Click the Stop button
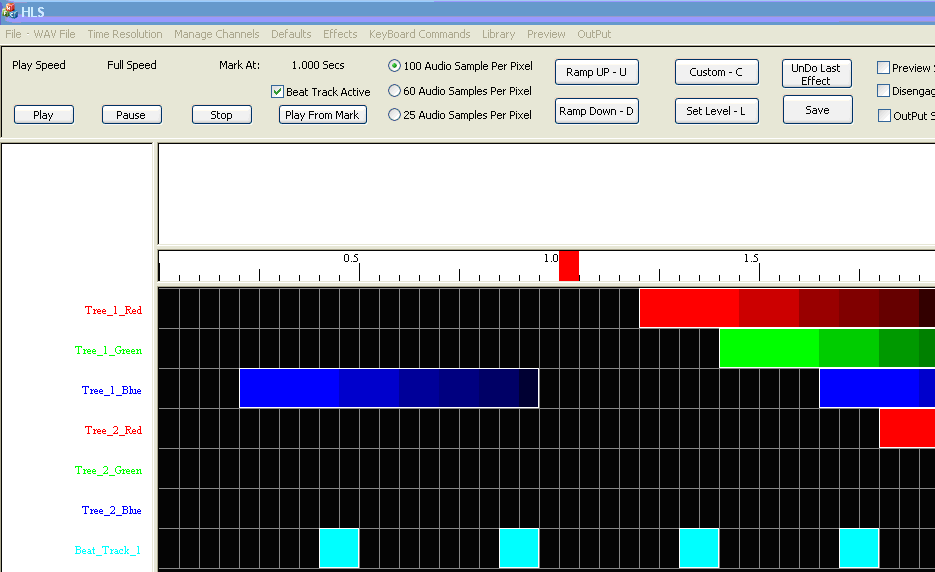The height and width of the screenshot is (572, 935). pyautogui.click(x=221, y=115)
